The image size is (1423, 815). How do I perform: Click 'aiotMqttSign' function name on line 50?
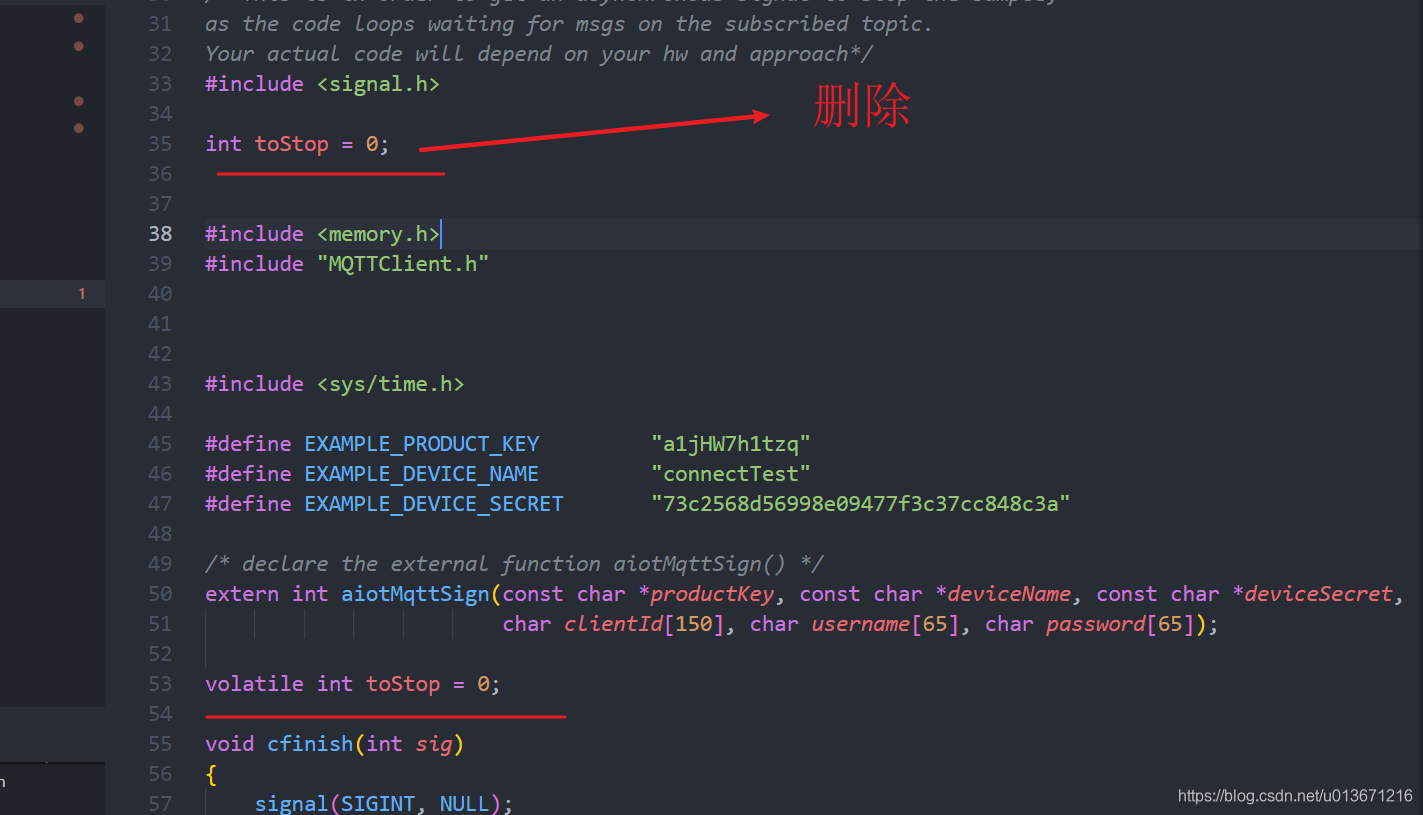pos(415,594)
